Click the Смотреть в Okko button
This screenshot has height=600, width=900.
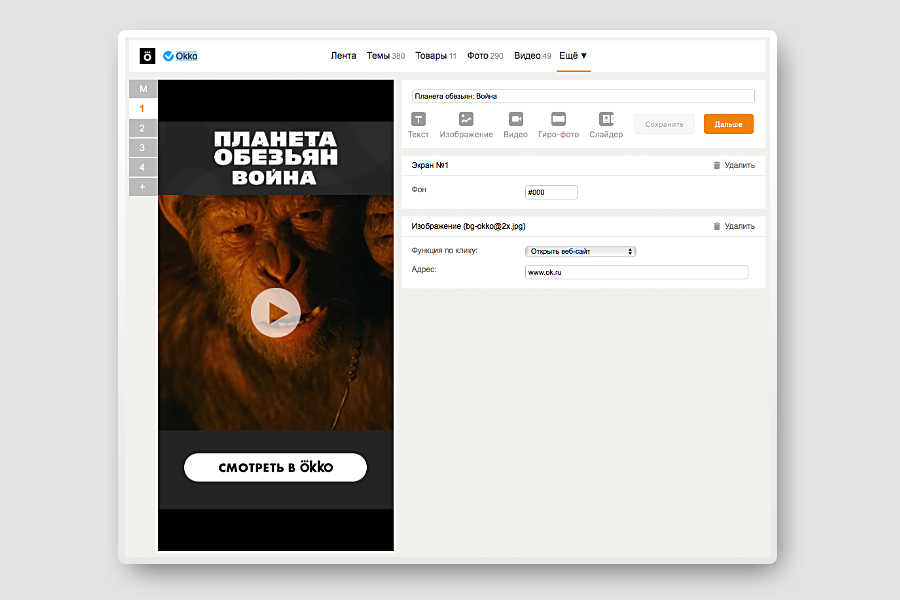[276, 467]
